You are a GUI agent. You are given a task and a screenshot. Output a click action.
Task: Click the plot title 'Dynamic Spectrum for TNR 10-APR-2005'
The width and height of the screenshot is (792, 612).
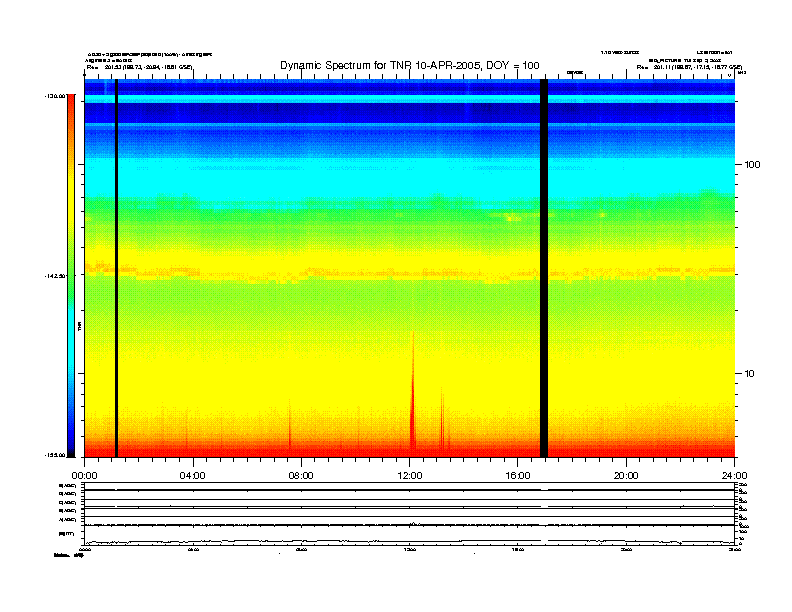[410, 65]
